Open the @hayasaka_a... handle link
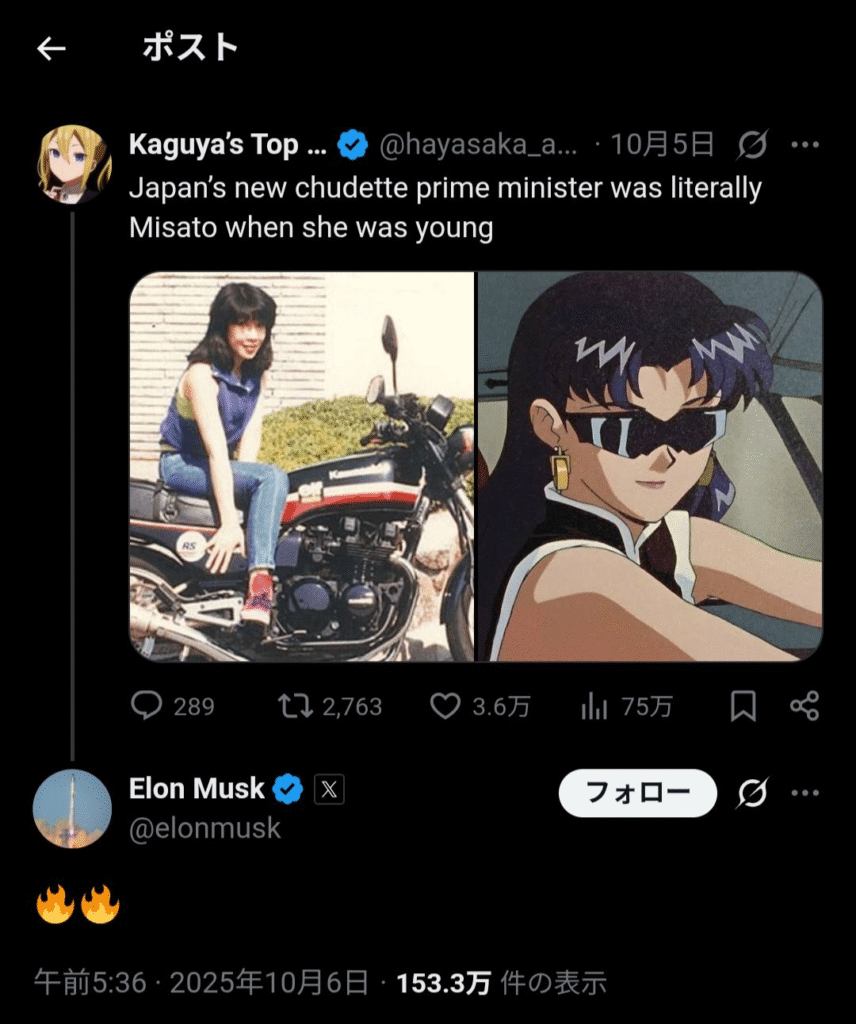This screenshot has width=856, height=1024. click(478, 146)
